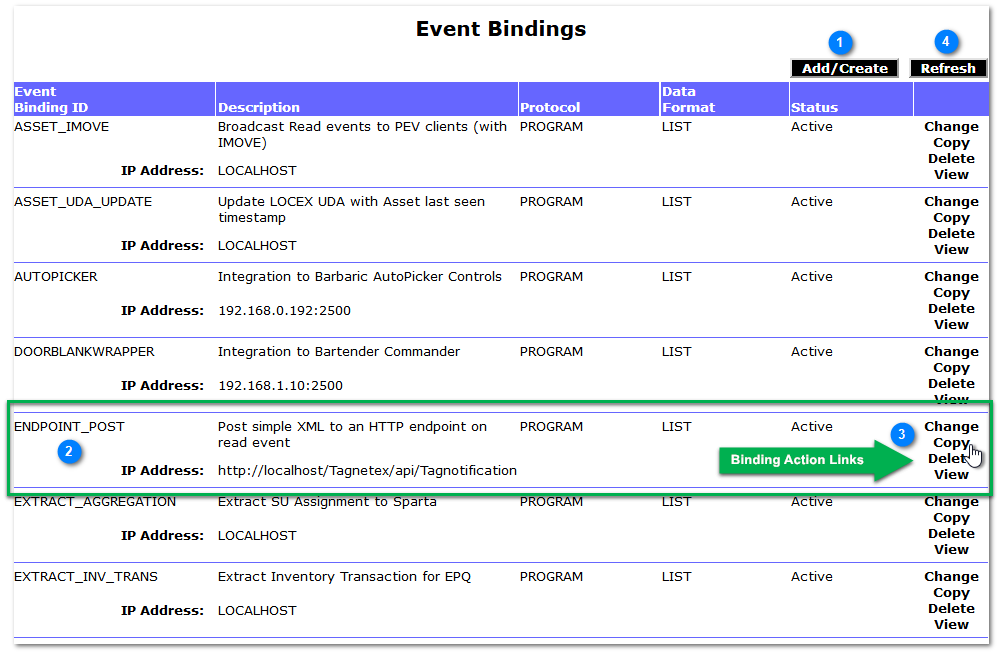Copy the EXTRACT_INV_TRANS binding
This screenshot has width=1000, height=654.
pyautogui.click(x=951, y=593)
